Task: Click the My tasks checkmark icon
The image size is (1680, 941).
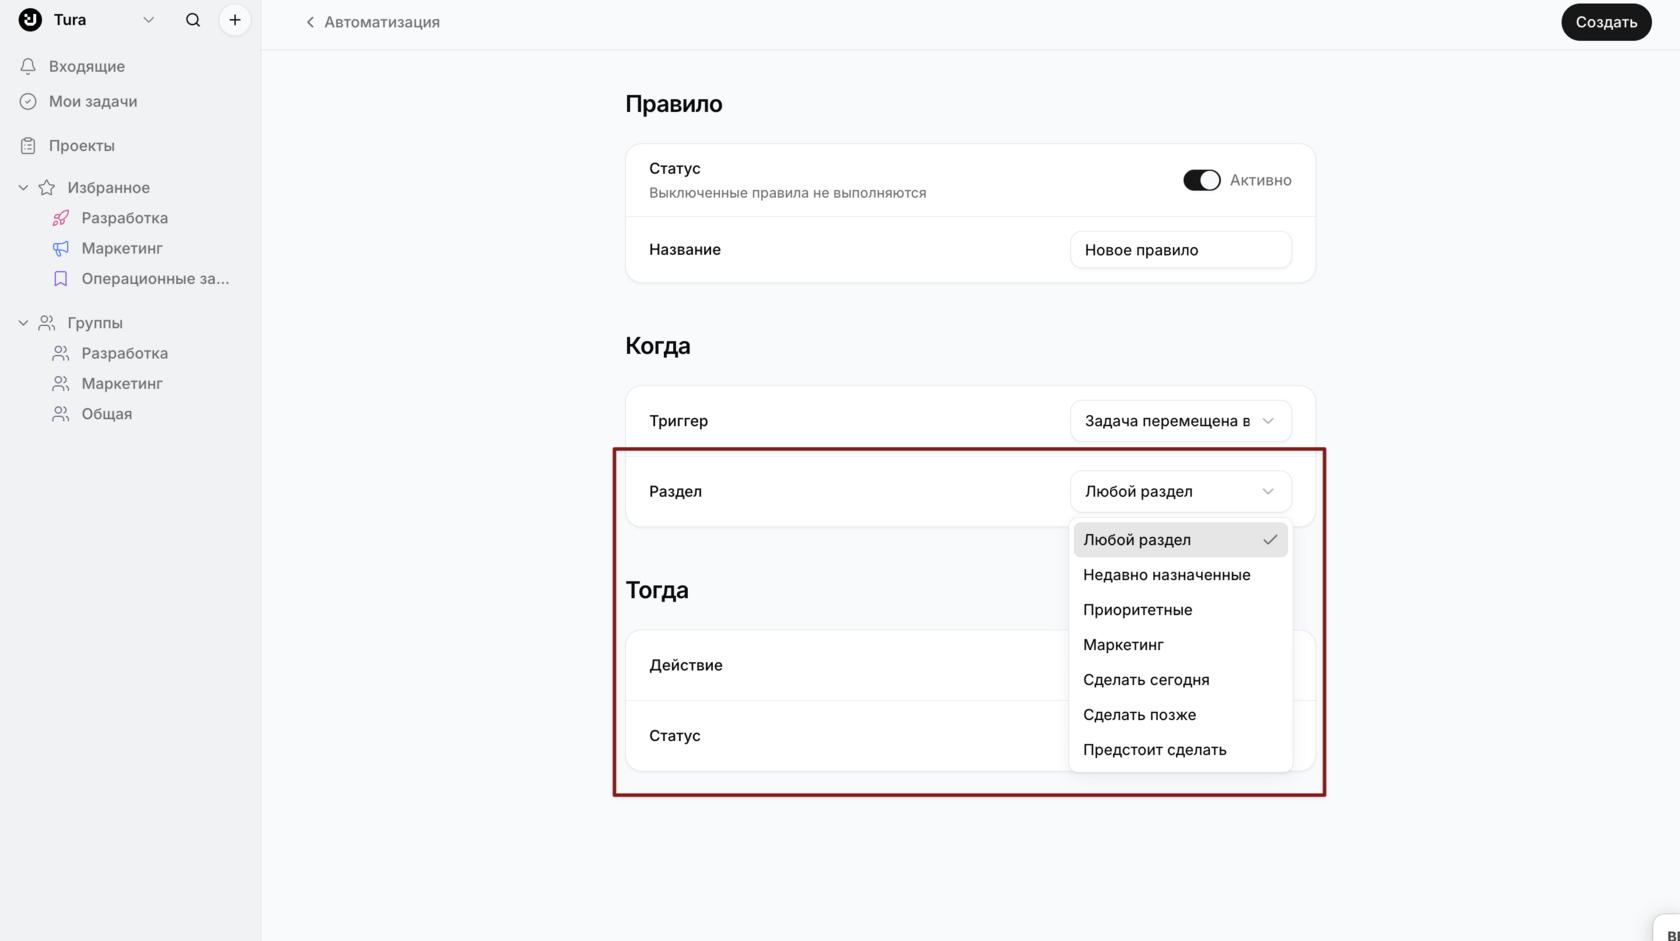Action: click(28, 101)
